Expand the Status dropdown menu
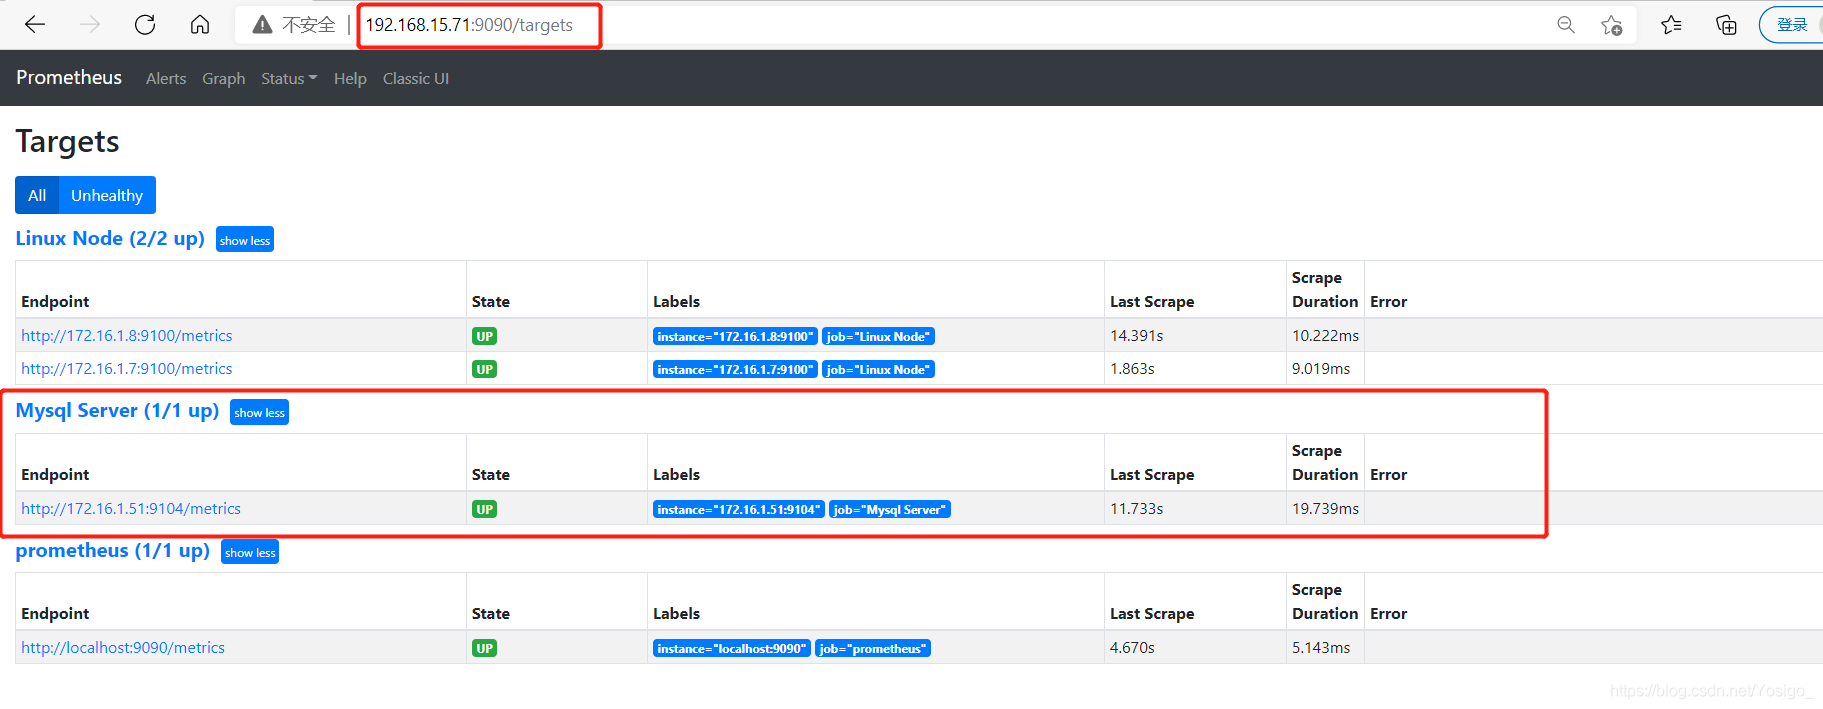The image size is (1823, 709). point(289,79)
